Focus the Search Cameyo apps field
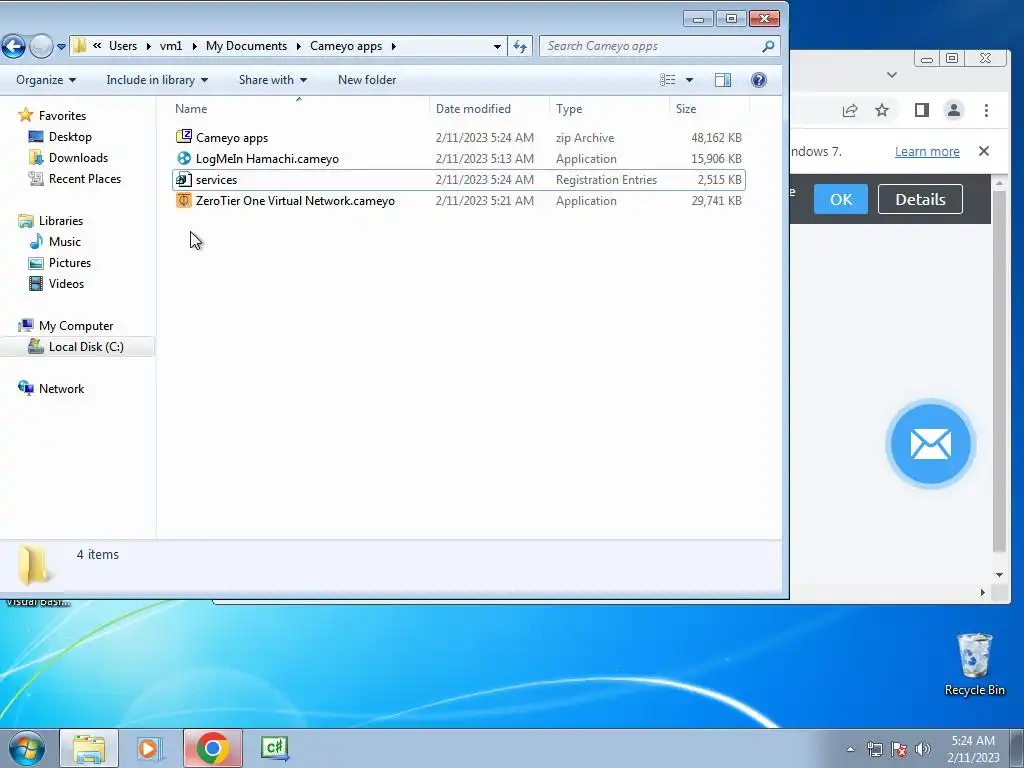This screenshot has height=768, width=1024. point(651,46)
